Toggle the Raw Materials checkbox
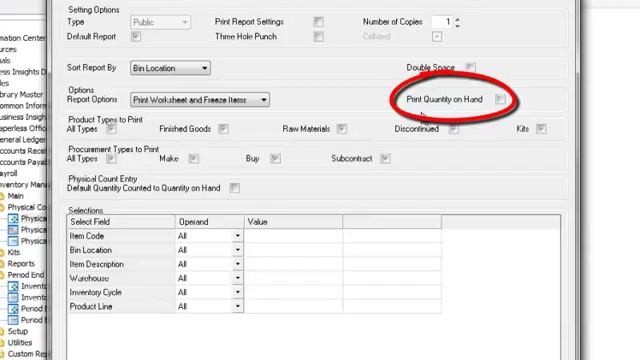The height and width of the screenshot is (360, 640). 342,129
